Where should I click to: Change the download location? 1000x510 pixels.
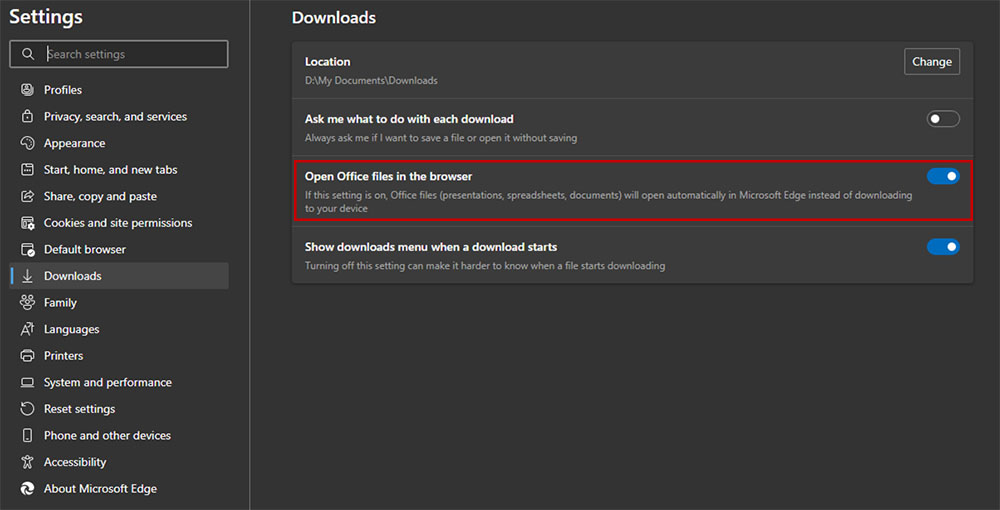(931, 62)
